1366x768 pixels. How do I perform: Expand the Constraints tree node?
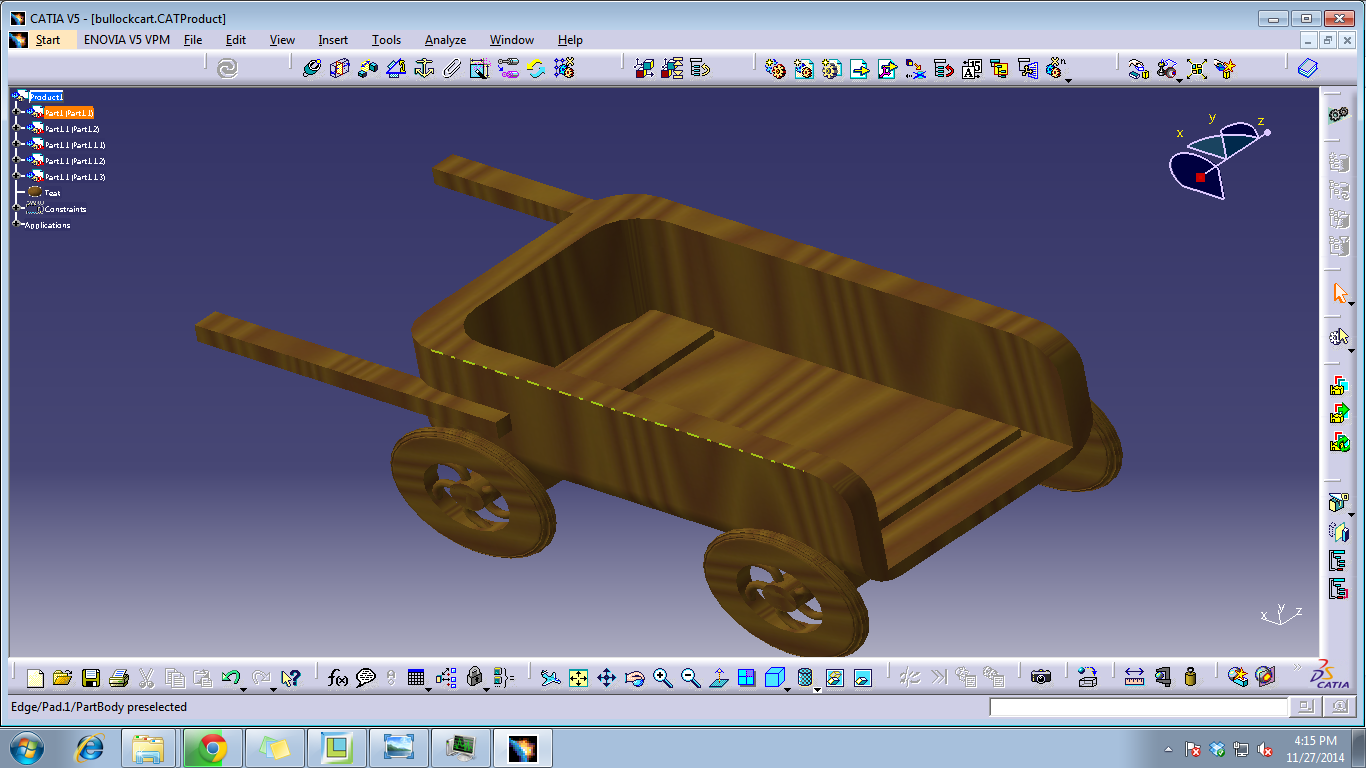tap(16, 209)
